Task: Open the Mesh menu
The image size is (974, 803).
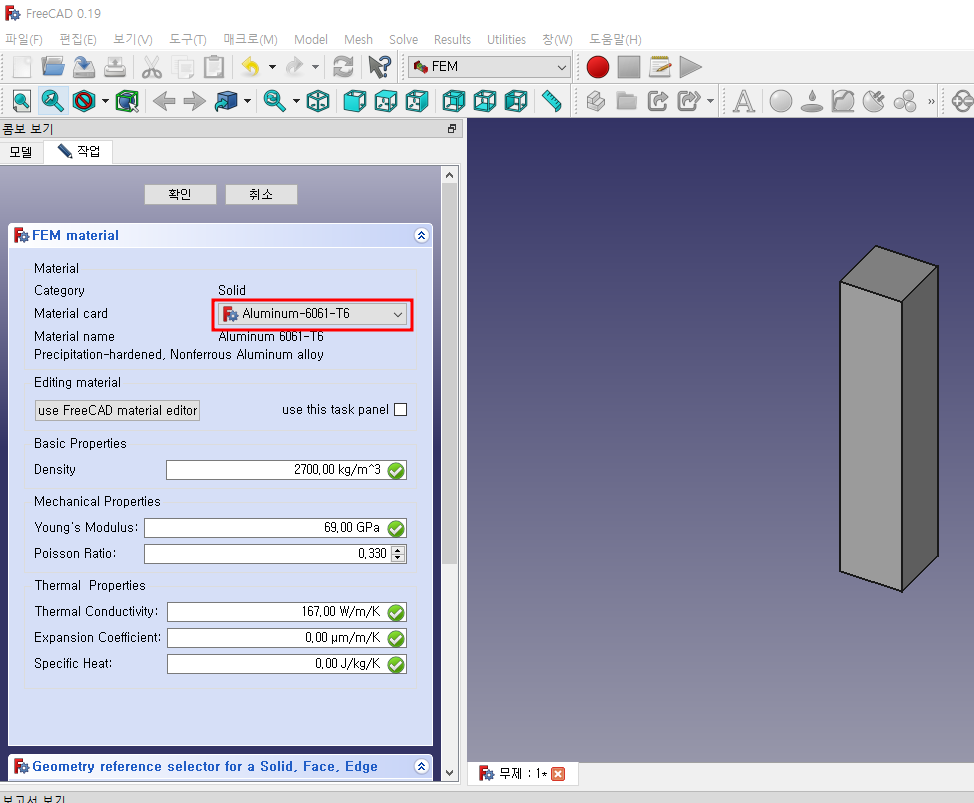Action: pos(358,40)
